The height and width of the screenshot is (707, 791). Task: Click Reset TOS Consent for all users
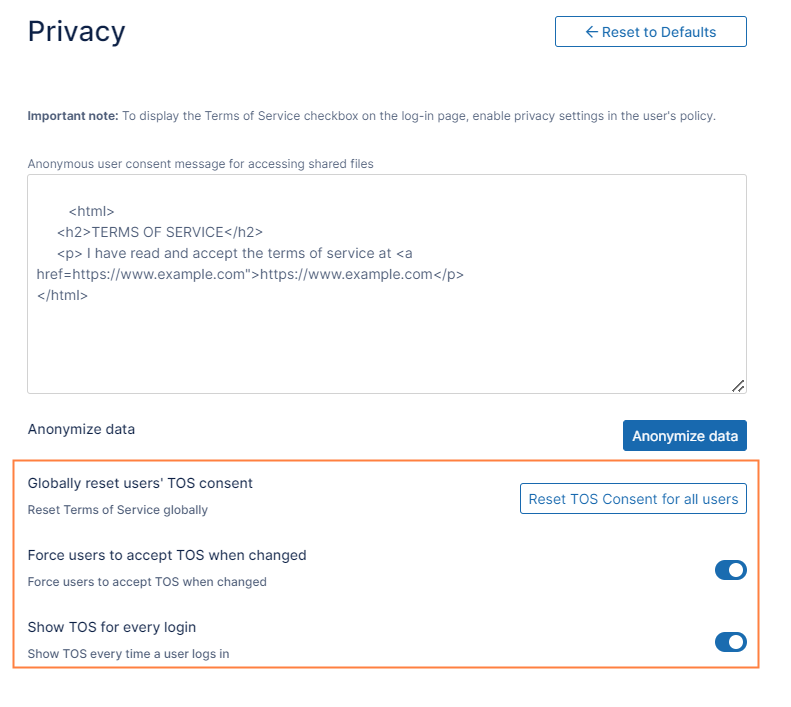(633, 499)
